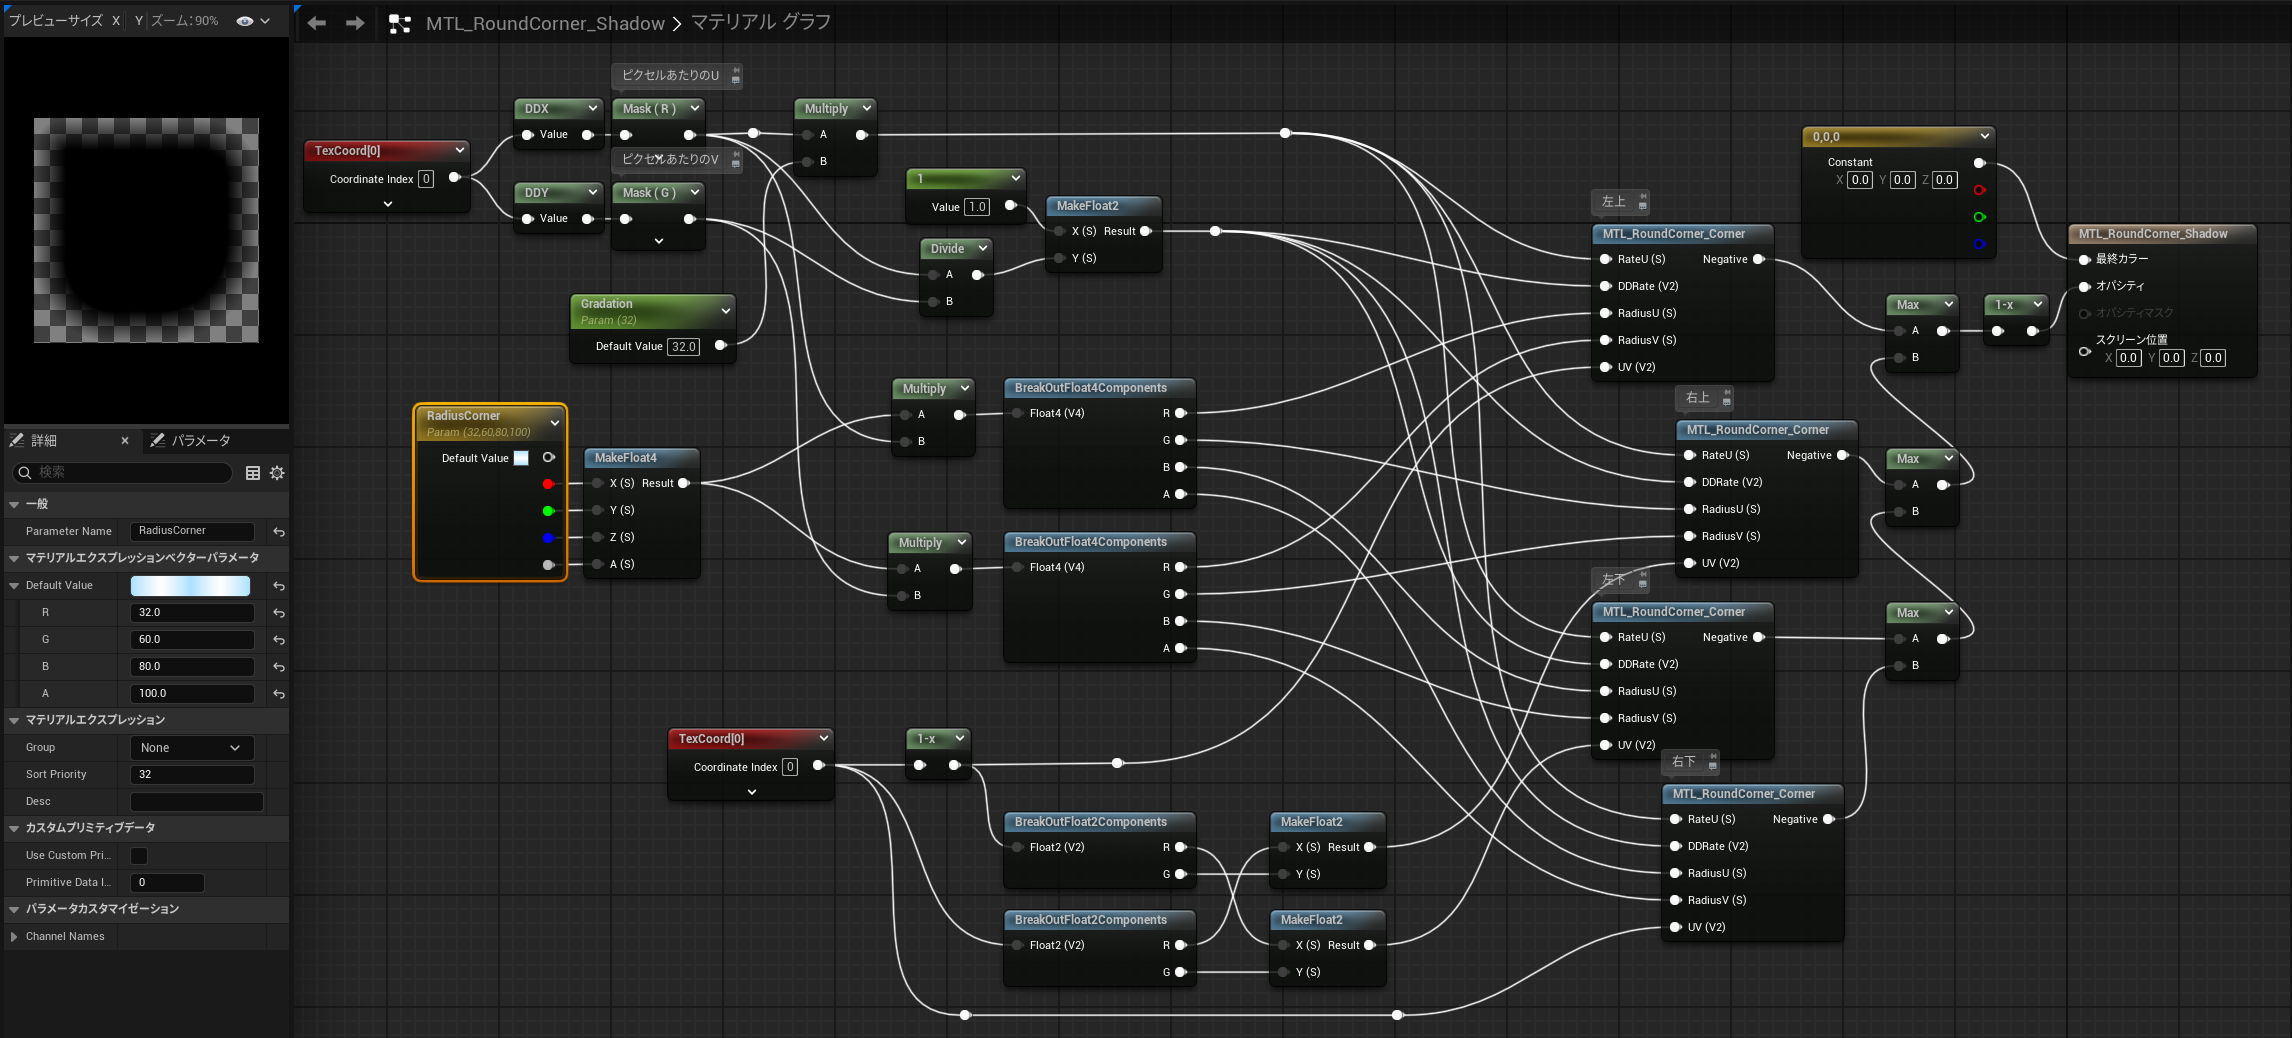Click the Gradation Default Value output pin
Image resolution: width=2292 pixels, height=1038 pixels.
tap(719, 346)
